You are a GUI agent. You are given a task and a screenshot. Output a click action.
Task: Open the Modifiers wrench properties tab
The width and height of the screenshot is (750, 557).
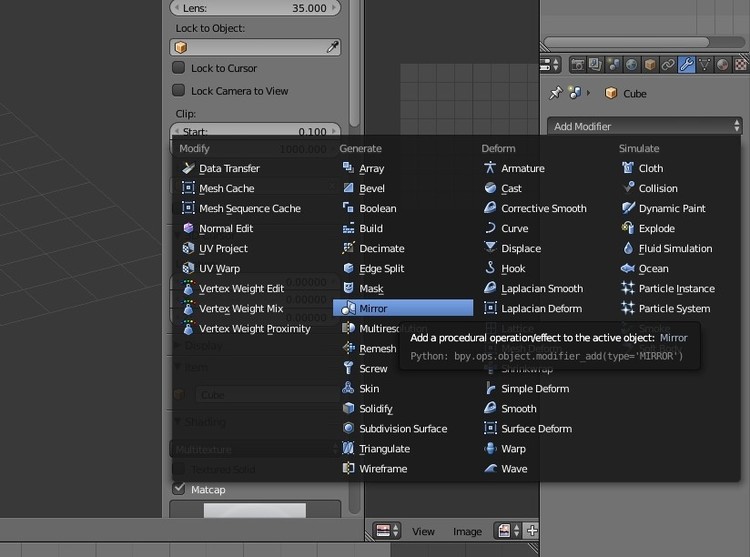click(686, 65)
